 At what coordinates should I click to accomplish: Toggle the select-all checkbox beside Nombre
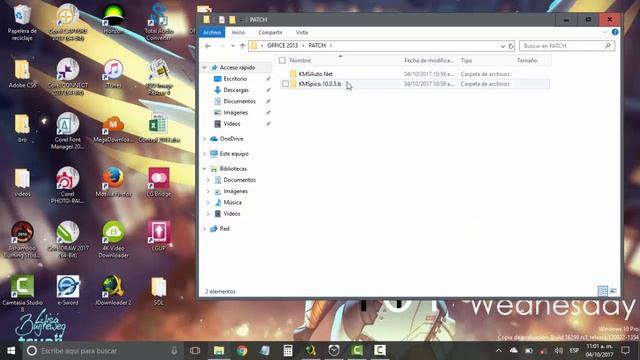[x=282, y=60]
